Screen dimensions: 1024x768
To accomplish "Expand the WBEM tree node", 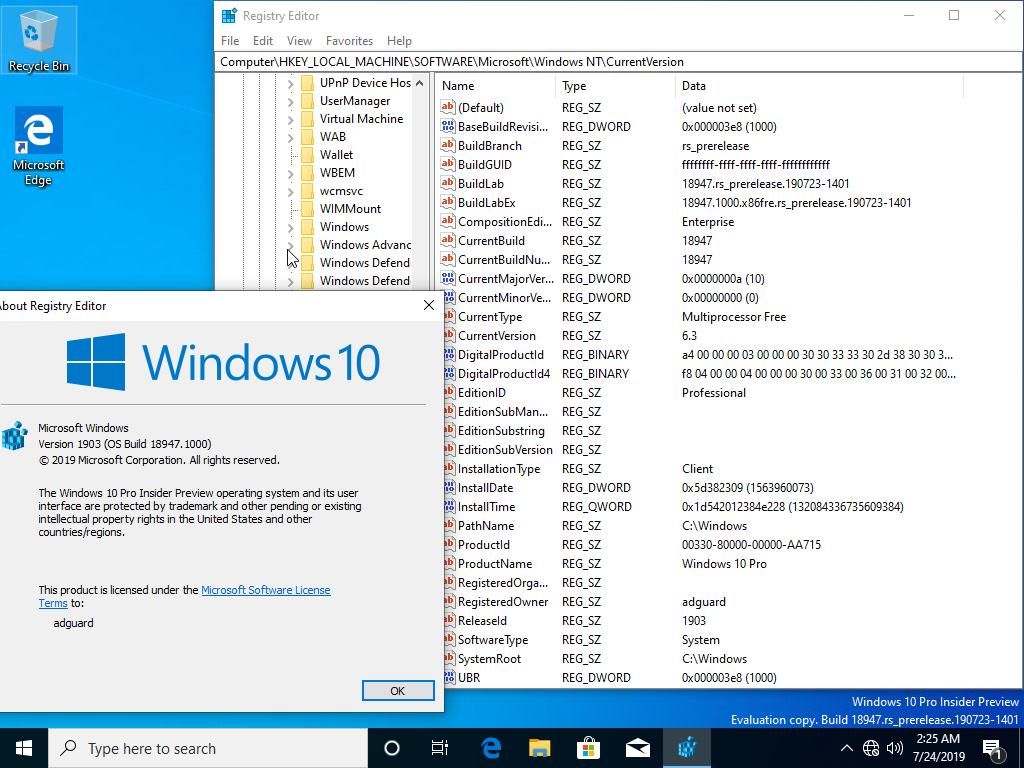I will click(x=291, y=173).
